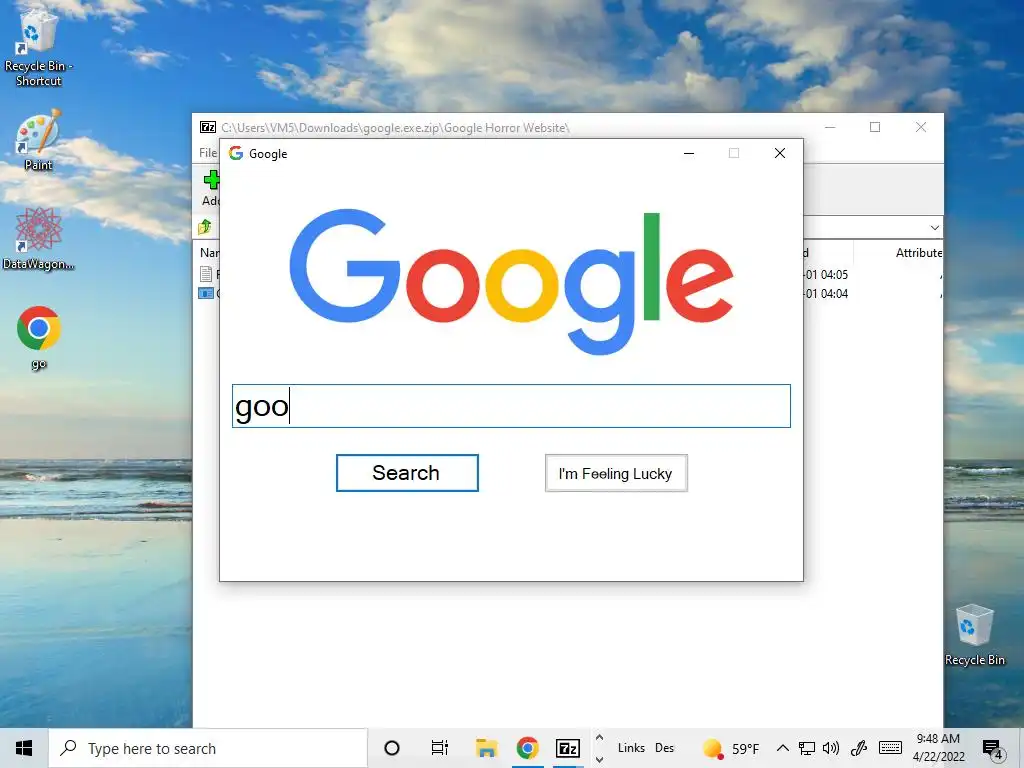Image resolution: width=1024 pixels, height=768 pixels.
Task: Switch to 7-Zip on the taskbar
Action: pyautogui.click(x=568, y=748)
